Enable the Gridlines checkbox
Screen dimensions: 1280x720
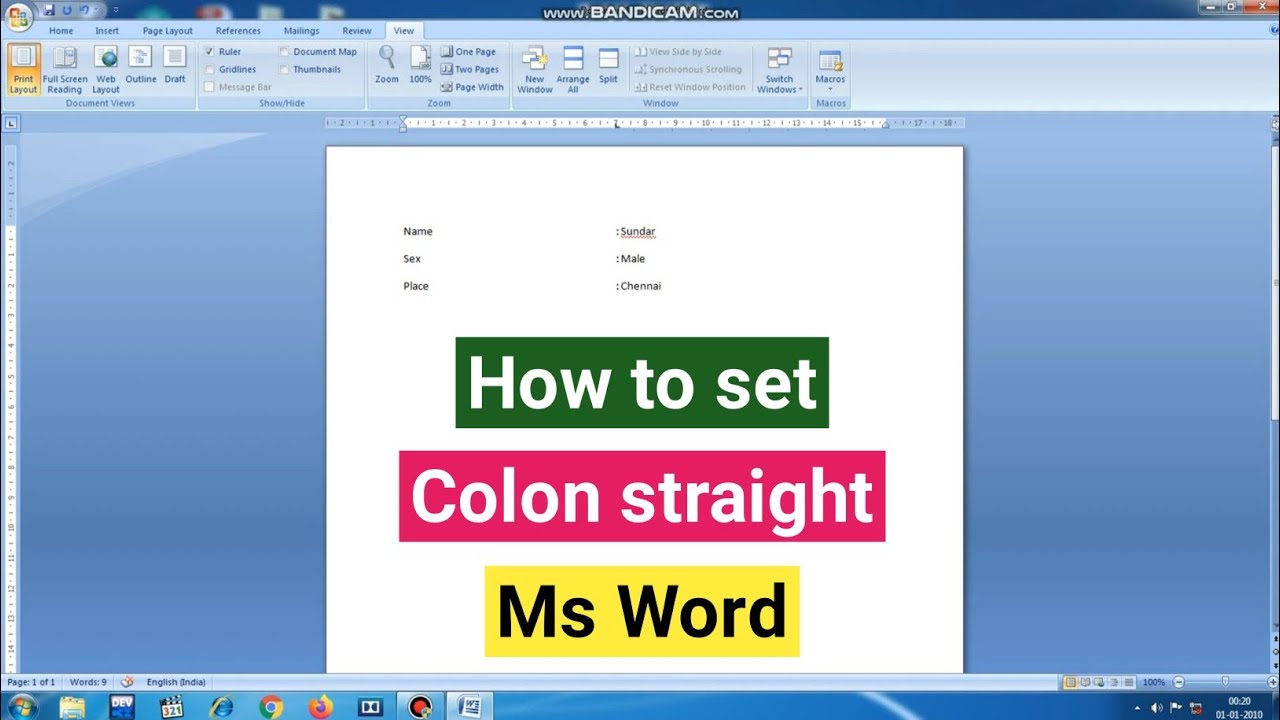210,70
